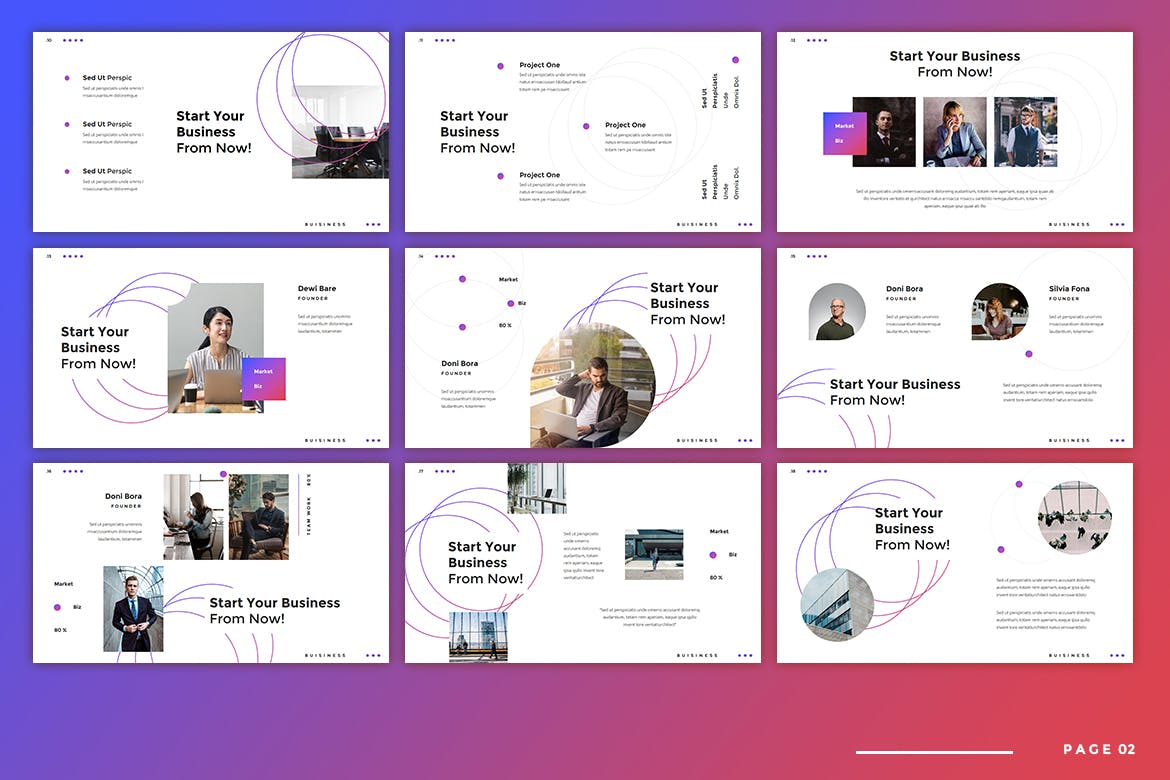
Task: Select the PAGE 02 label
Action: 1099,750
